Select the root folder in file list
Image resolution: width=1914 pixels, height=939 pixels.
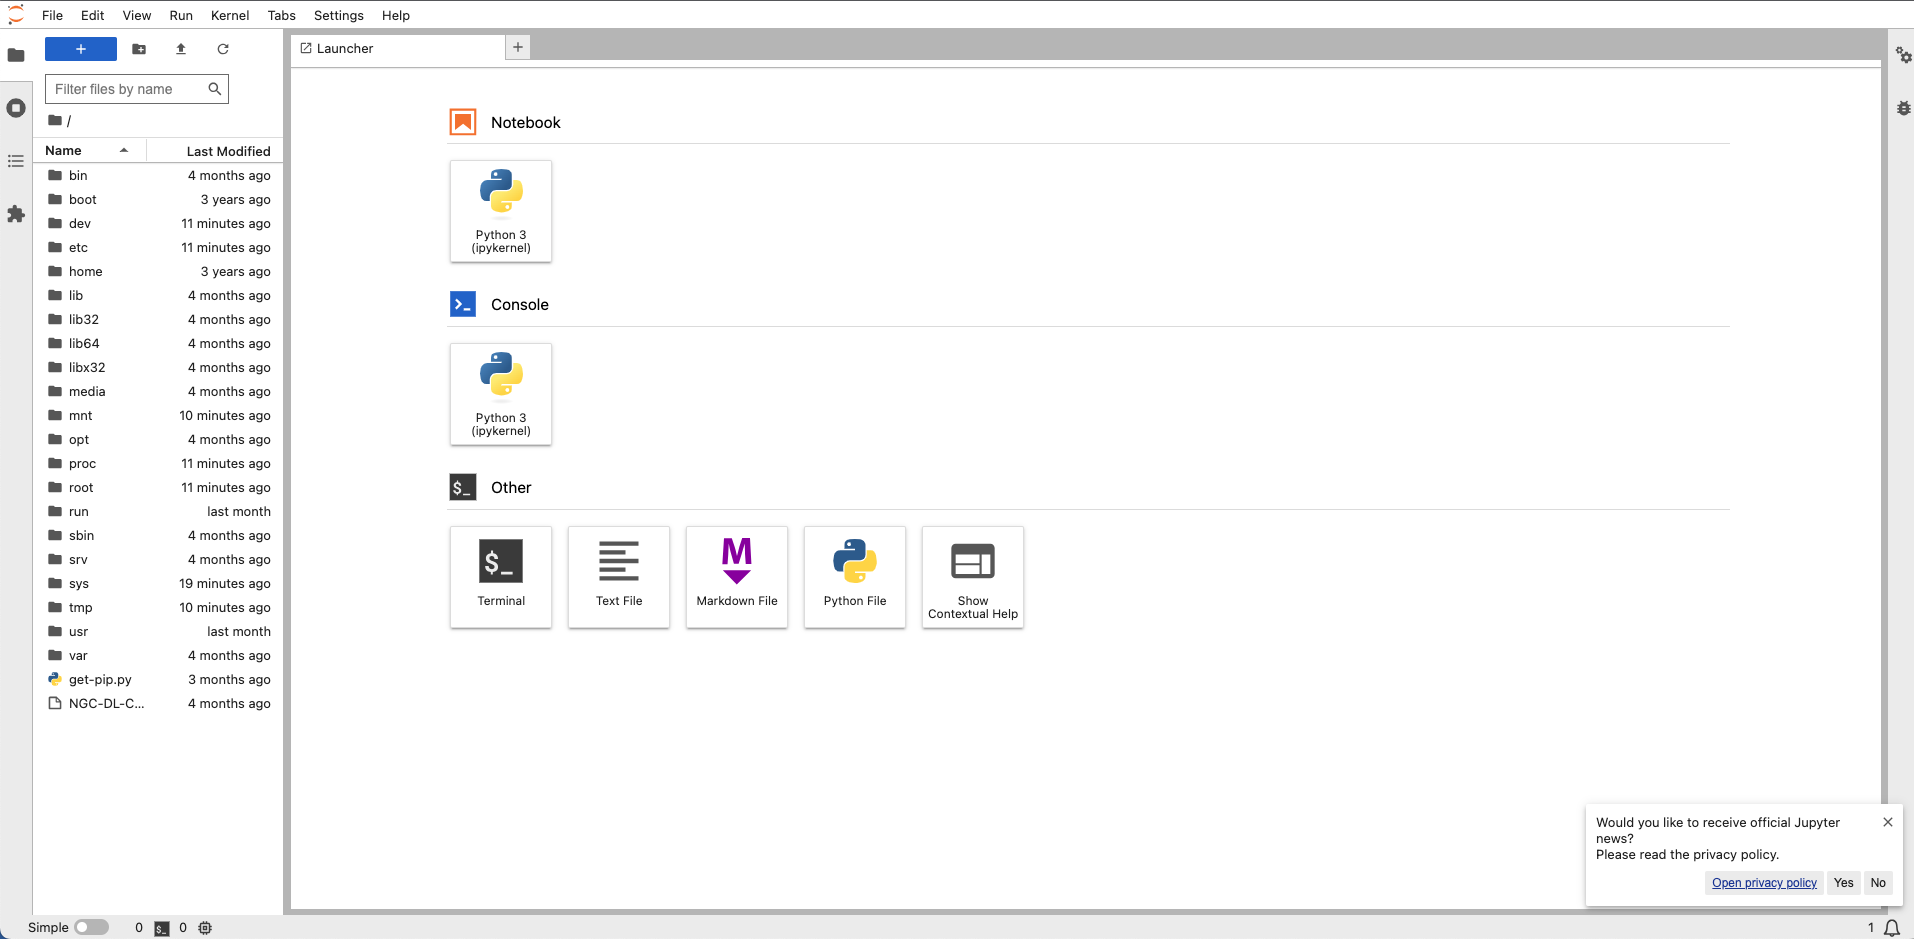click(x=159, y=487)
